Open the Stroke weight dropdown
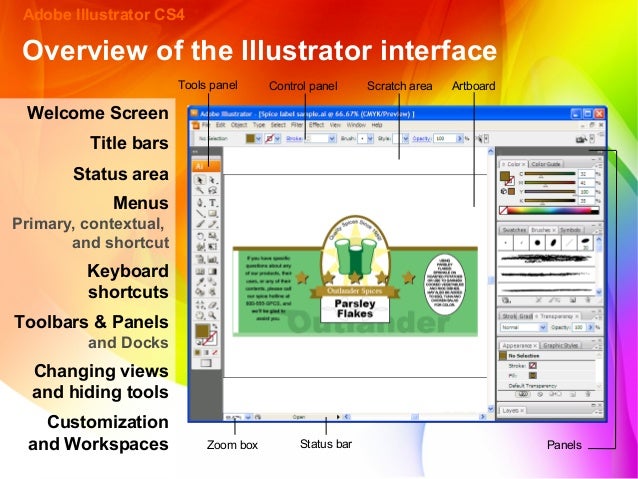This screenshot has height=479, width=638. coord(332,139)
